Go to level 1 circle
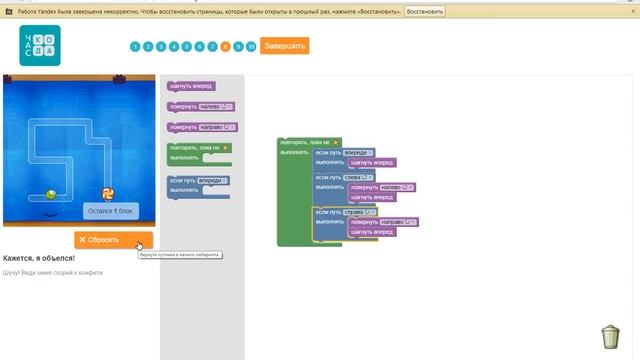 (135, 47)
